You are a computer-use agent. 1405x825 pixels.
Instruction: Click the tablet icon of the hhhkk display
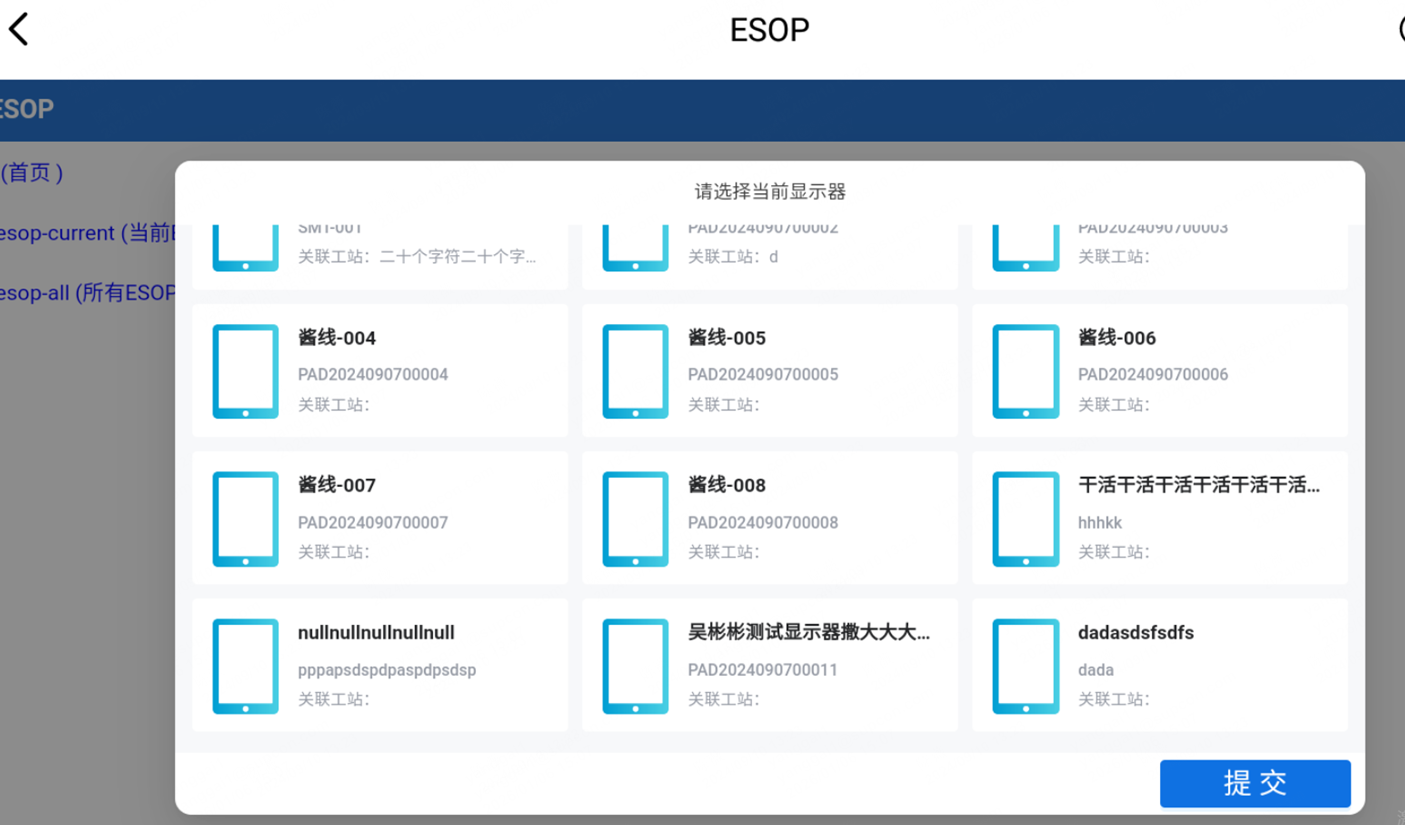[1025, 519]
